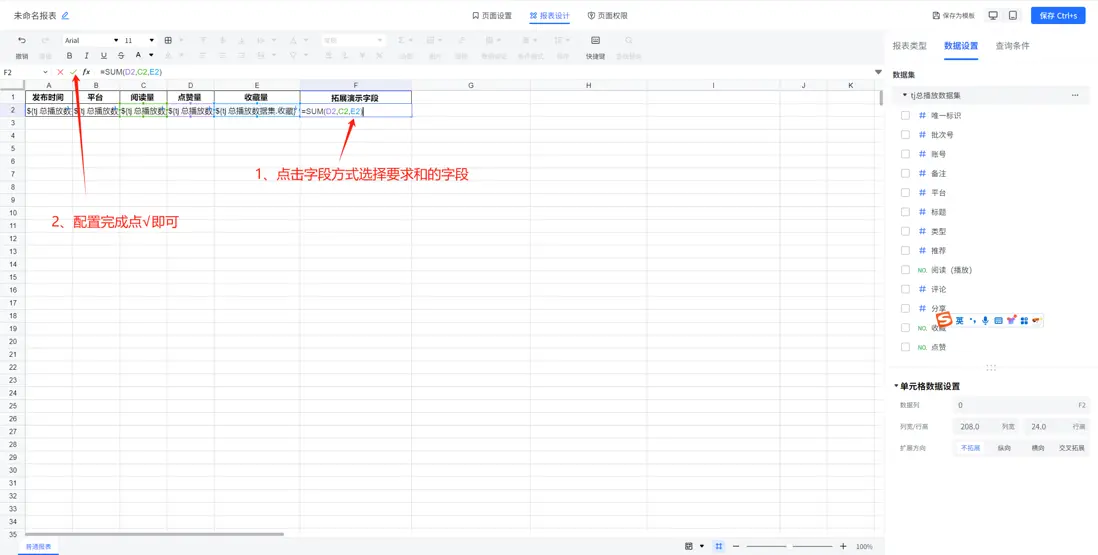This screenshot has height=555, width=1098.
Task: Click Sogou input method S logo
Action: (944, 321)
